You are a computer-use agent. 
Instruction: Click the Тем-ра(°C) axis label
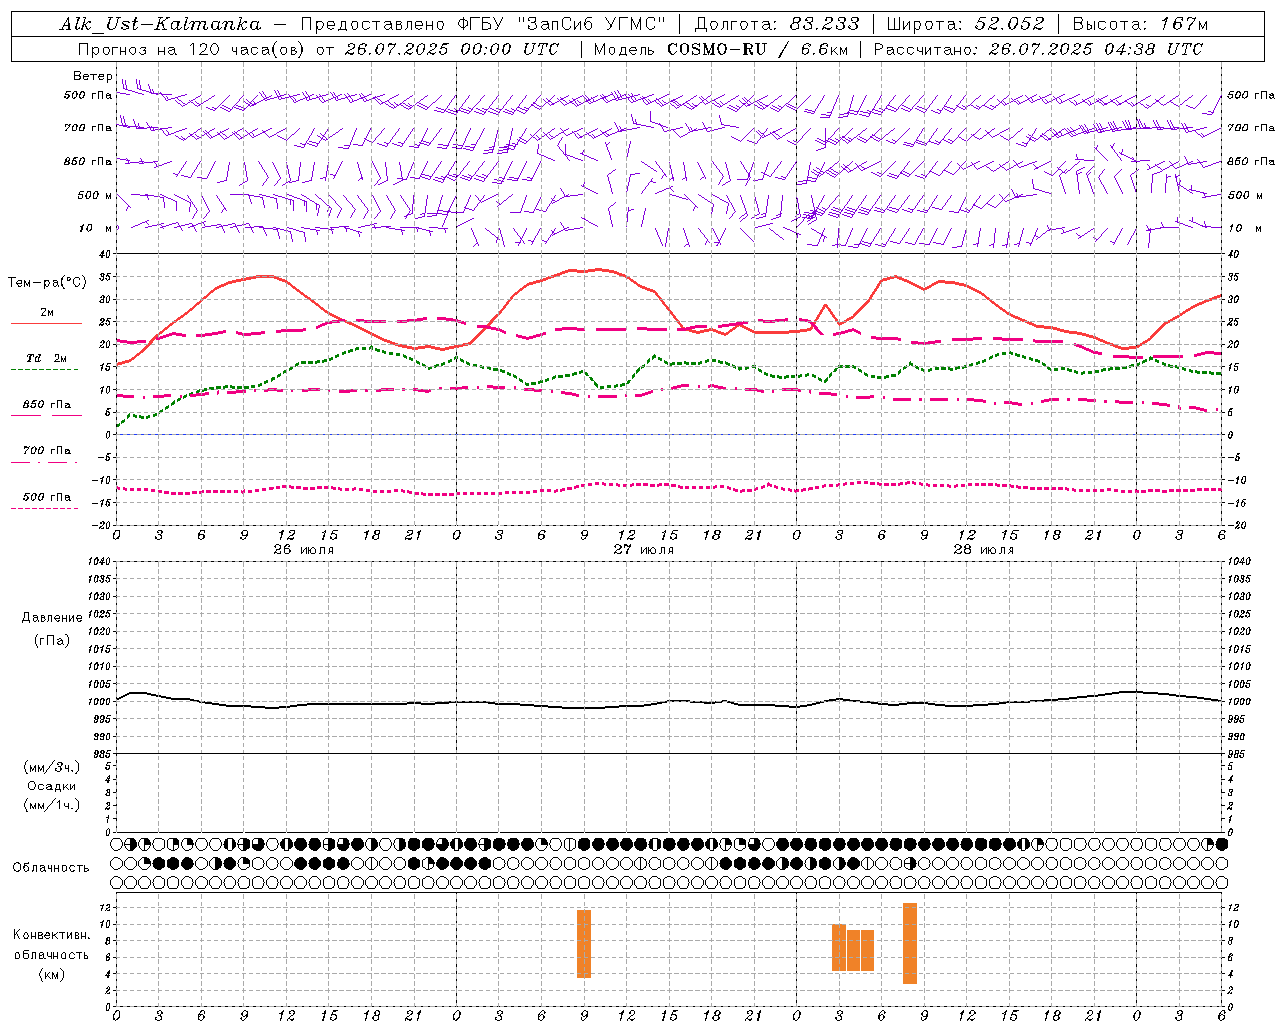[x=46, y=283]
